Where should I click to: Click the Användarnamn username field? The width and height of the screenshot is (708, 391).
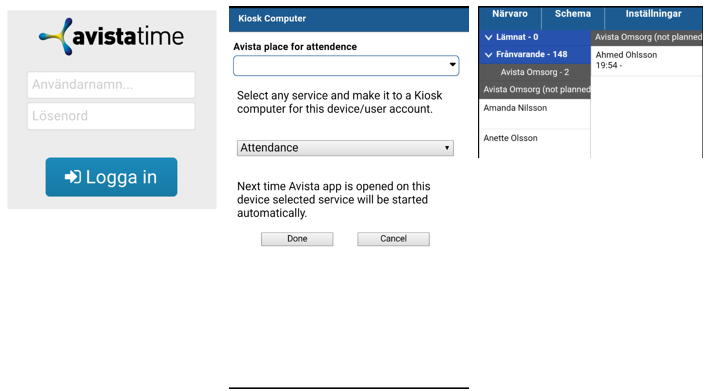111,85
